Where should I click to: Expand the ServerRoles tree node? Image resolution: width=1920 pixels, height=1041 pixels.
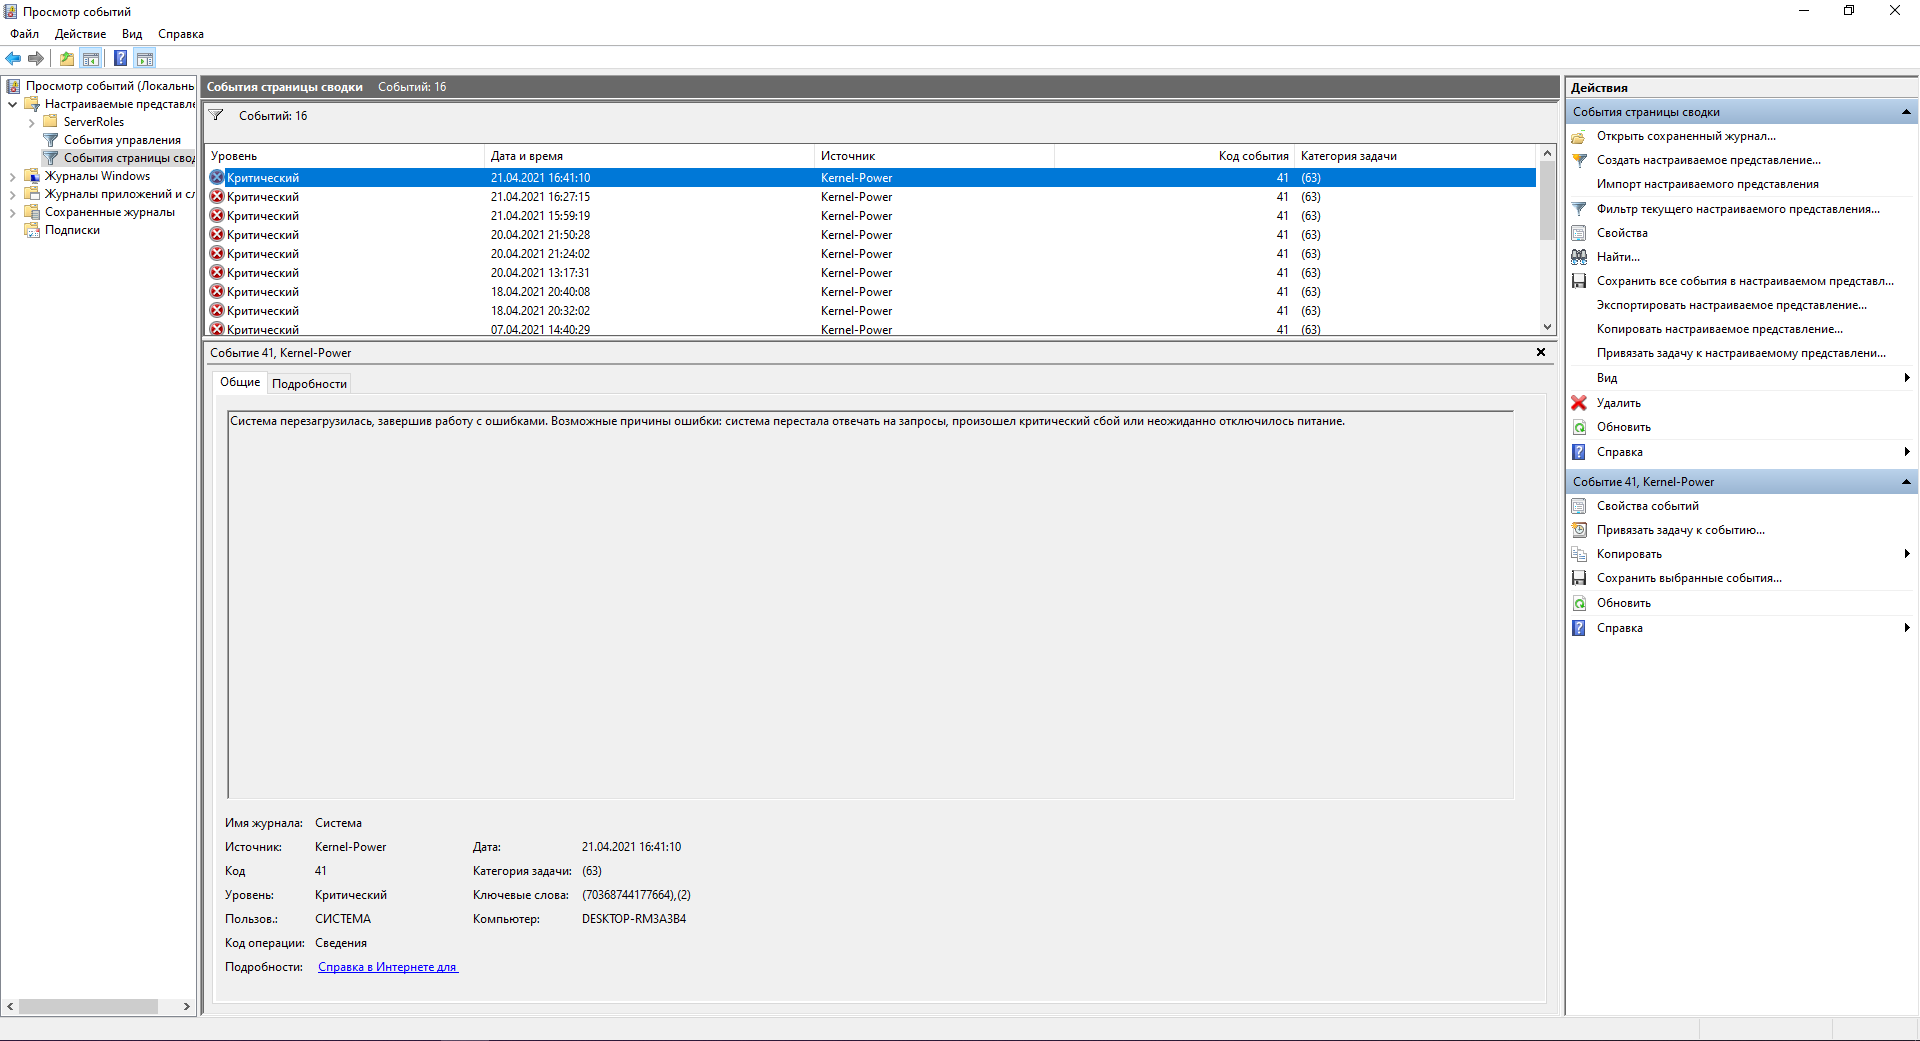coord(31,123)
